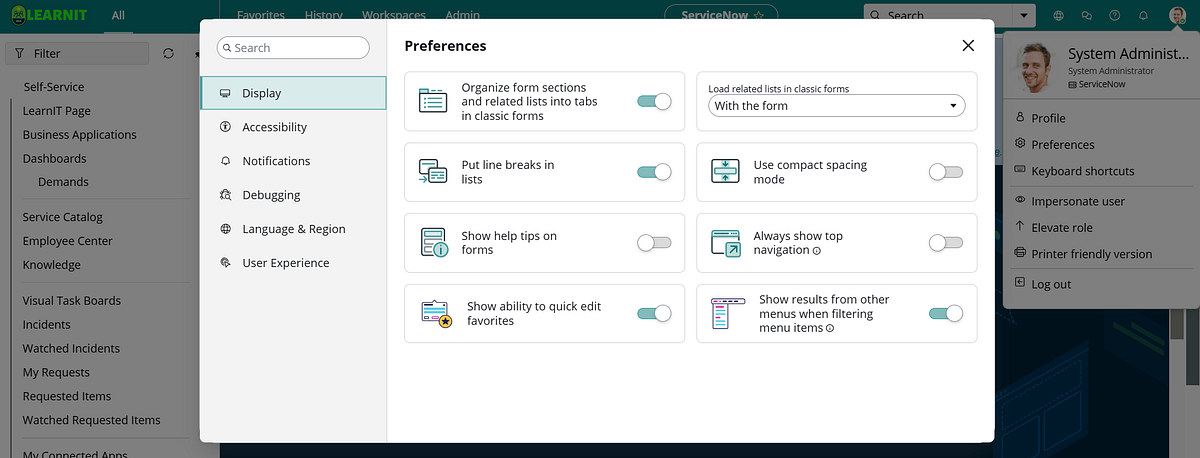The width and height of the screenshot is (1200, 458).
Task: Click the refresh icon beside Filter field
Action: (168, 53)
